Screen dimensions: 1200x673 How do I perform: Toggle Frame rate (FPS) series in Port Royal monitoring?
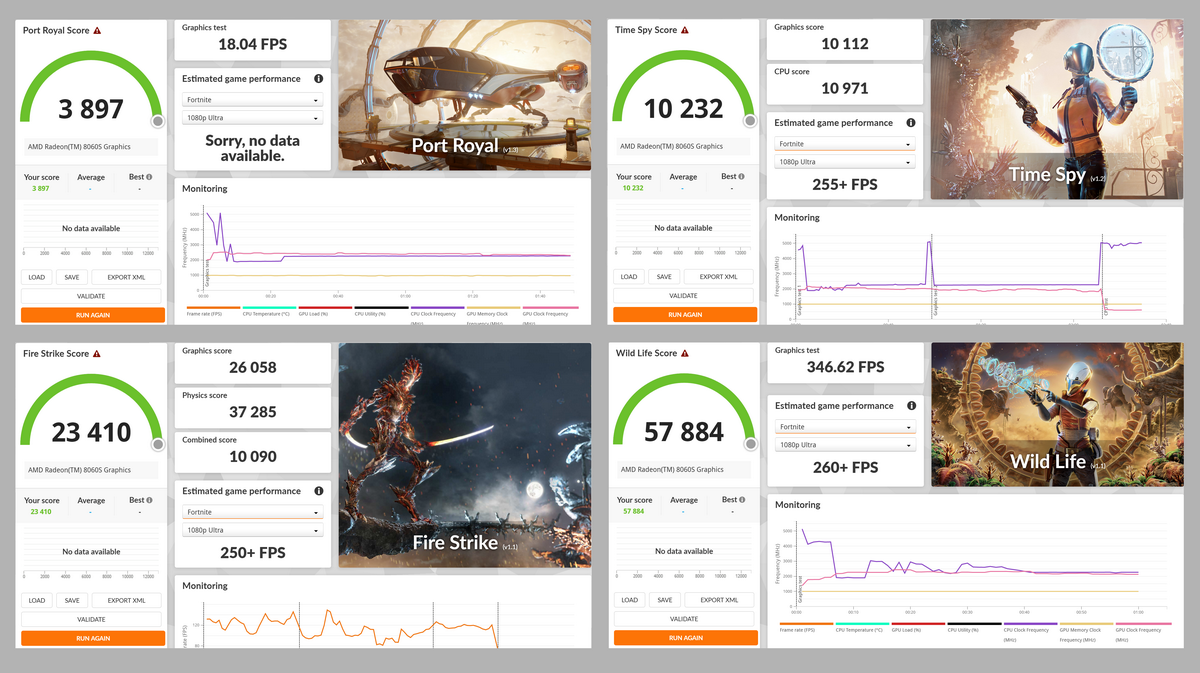213,311
